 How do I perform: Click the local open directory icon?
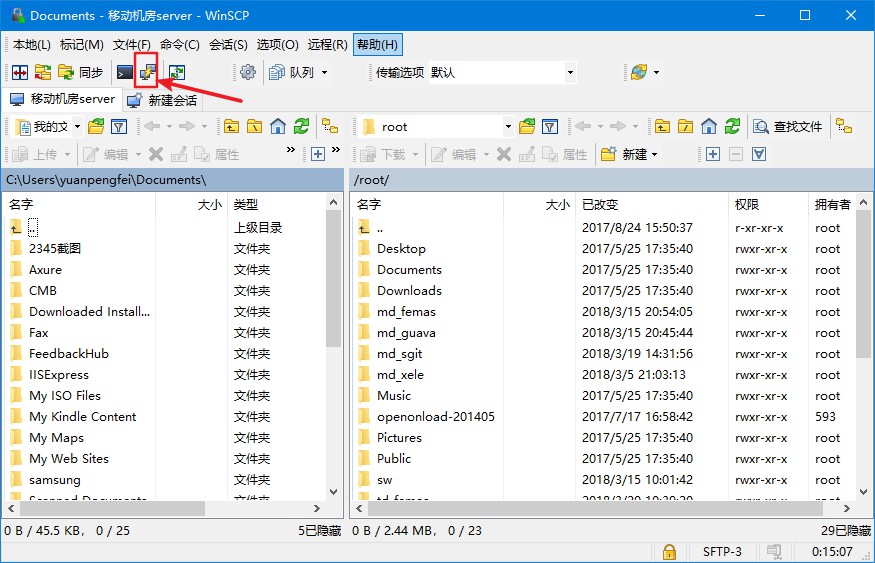[96, 127]
